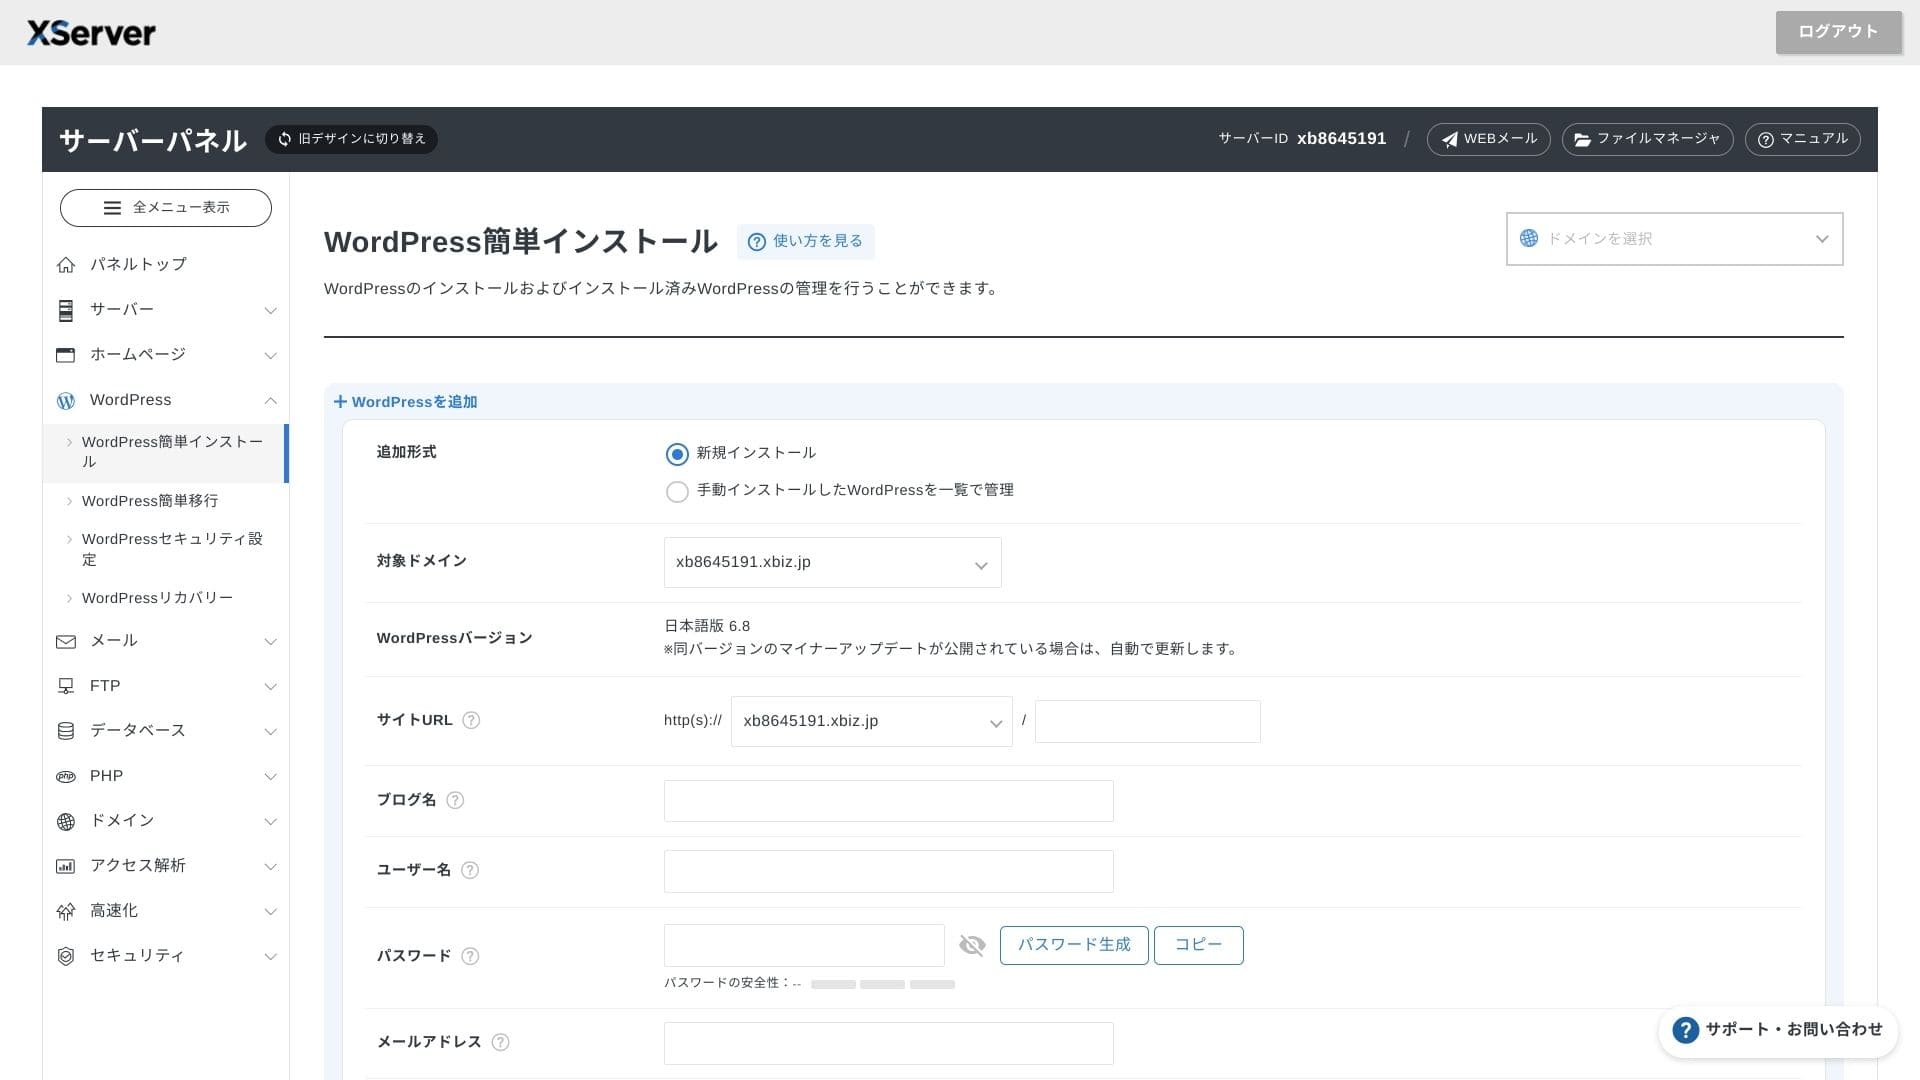
Task: Click help icon next to ブログ名
Action: tap(455, 800)
